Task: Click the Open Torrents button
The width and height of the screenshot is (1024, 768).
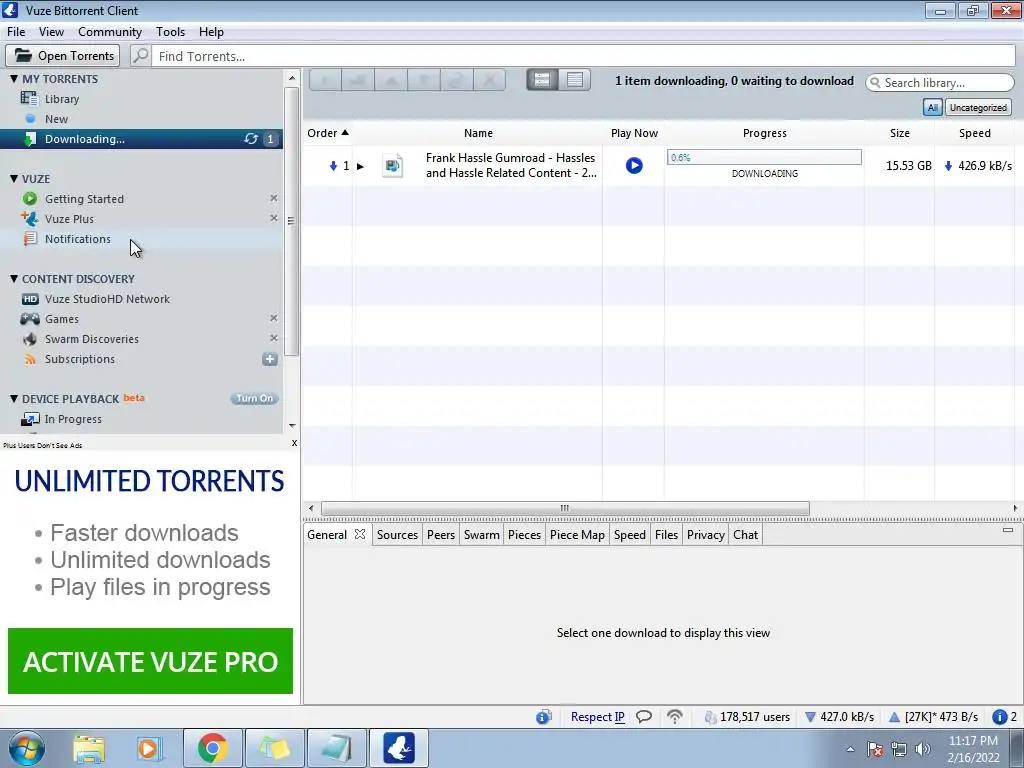Action: click(63, 56)
